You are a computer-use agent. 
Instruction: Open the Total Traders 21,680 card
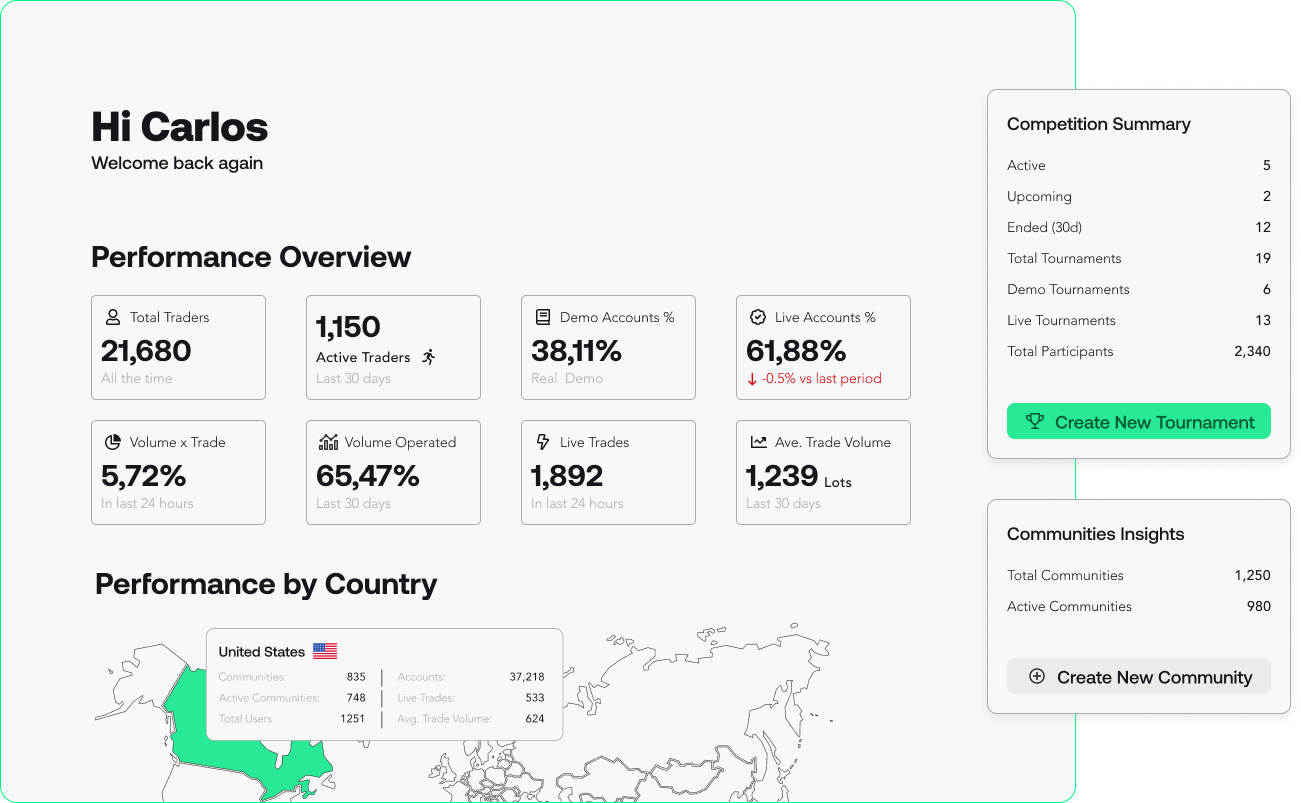178,347
